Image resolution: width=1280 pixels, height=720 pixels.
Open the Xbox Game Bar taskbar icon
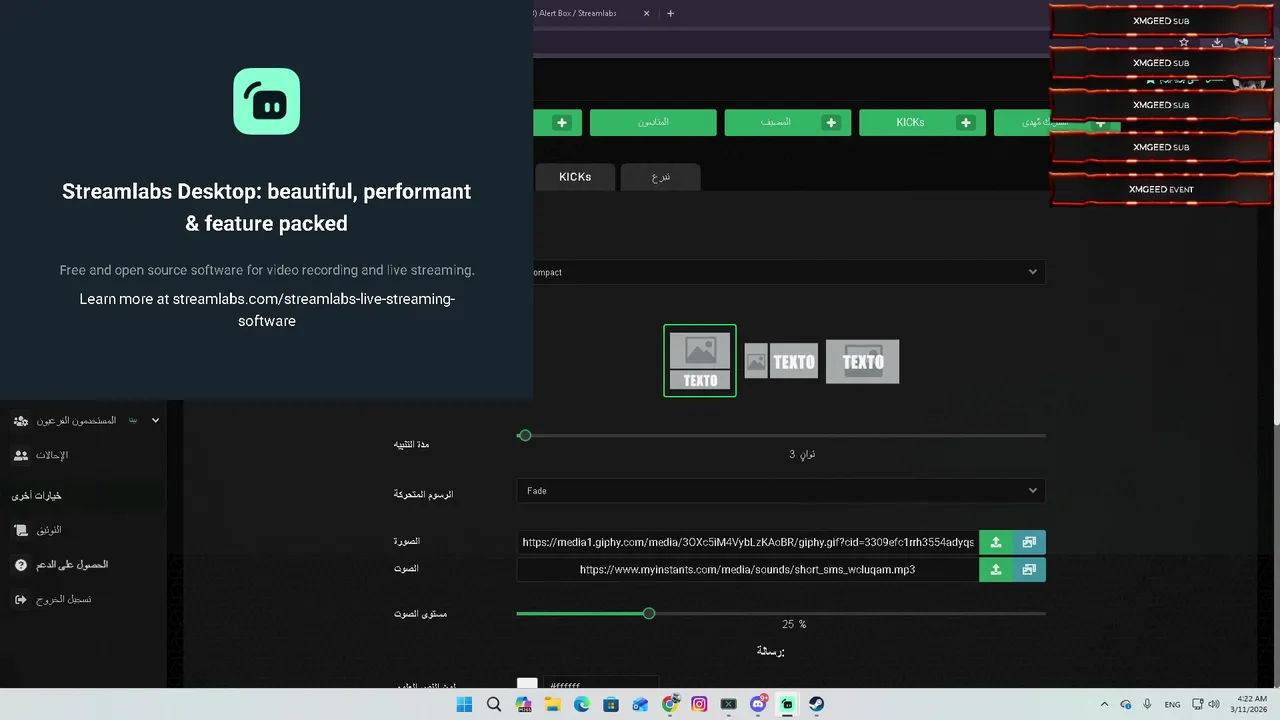[729, 704]
